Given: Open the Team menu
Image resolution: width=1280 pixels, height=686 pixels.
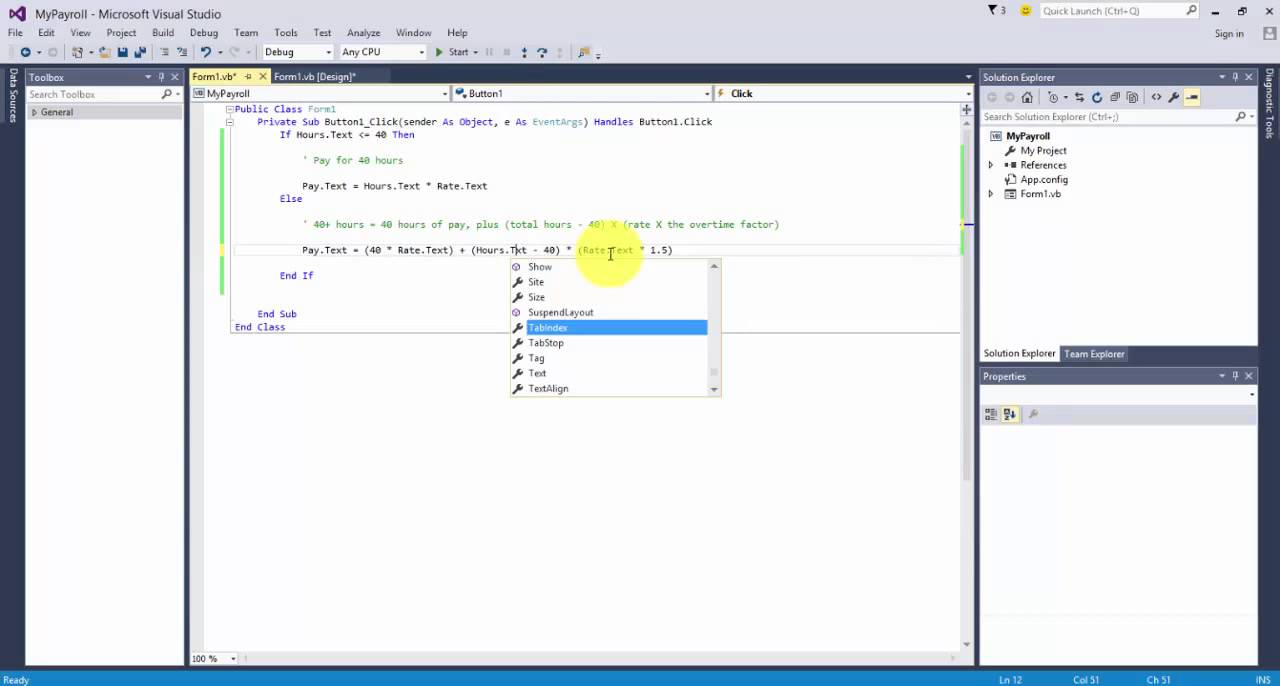Looking at the screenshot, I should pos(246,33).
